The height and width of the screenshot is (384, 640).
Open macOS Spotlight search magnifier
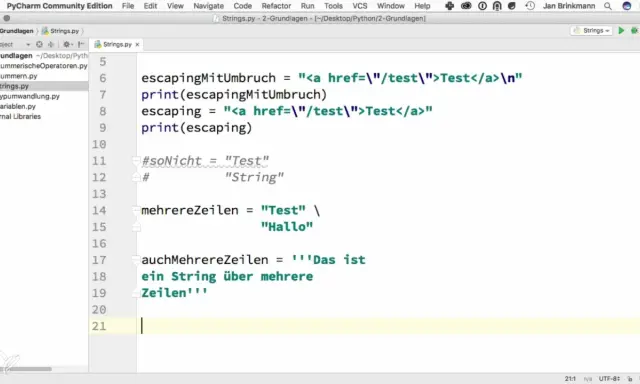pos(608,6)
